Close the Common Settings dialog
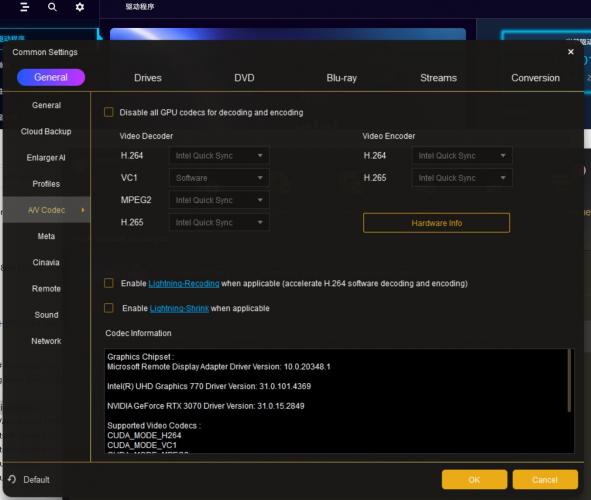The image size is (591, 500). [x=571, y=52]
